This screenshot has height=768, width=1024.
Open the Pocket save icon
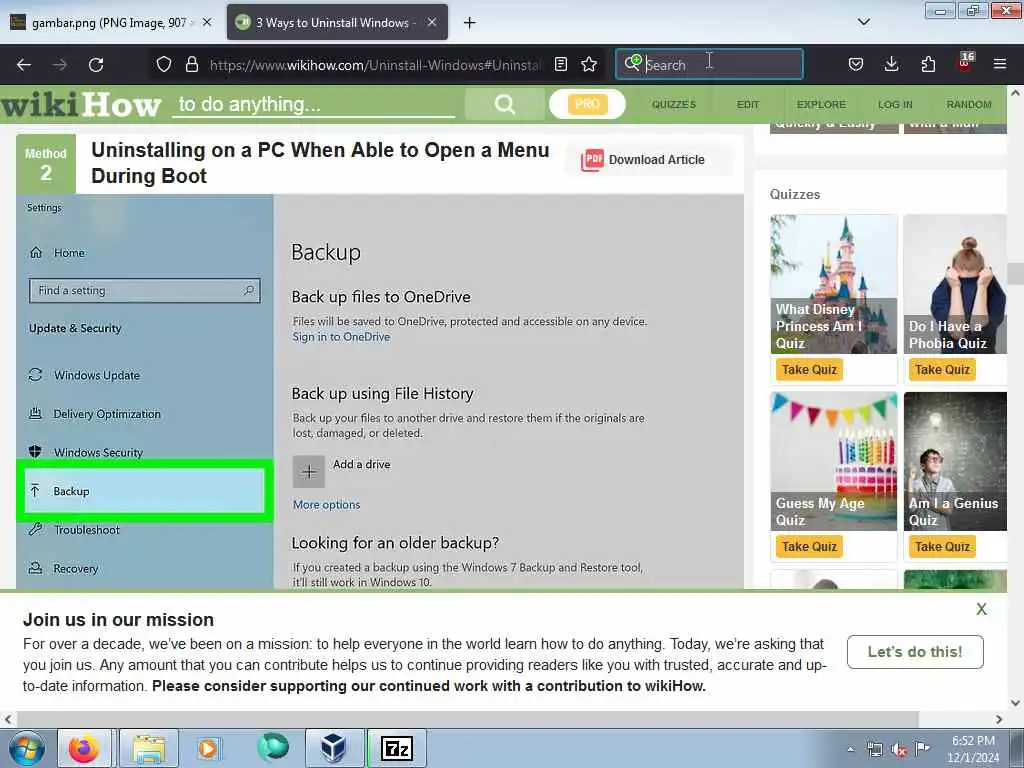856,64
